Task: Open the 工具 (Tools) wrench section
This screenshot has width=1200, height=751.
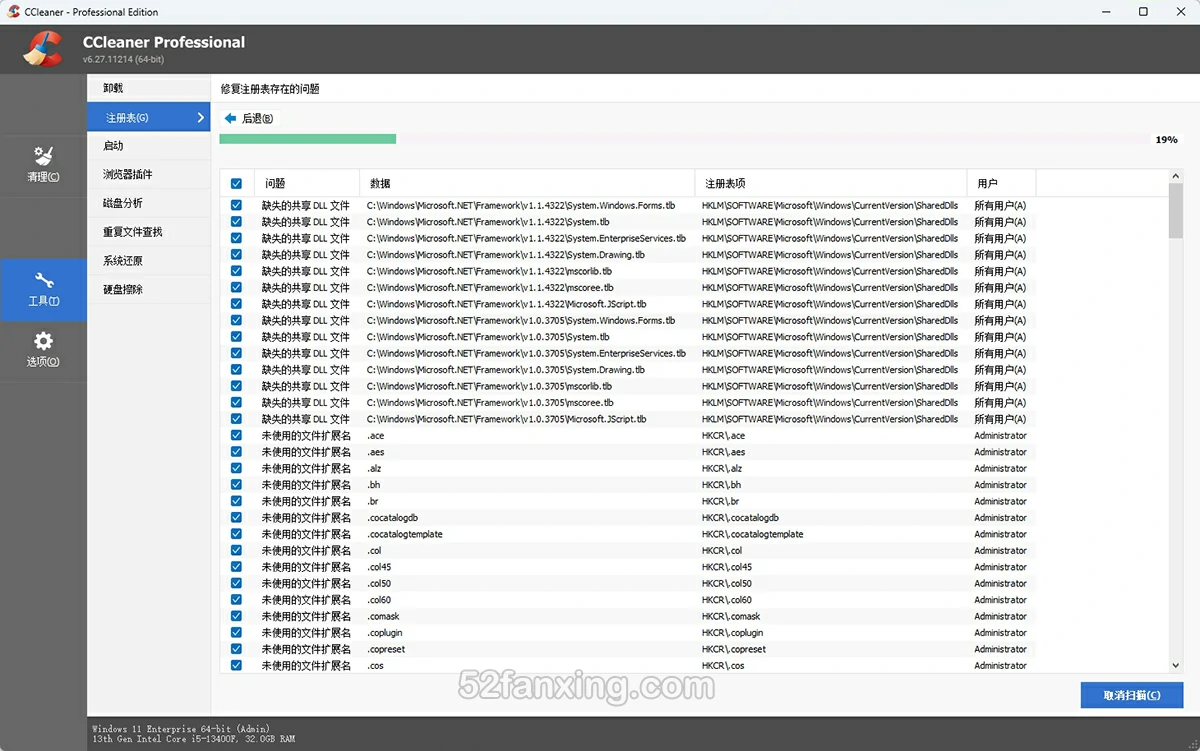Action: (43, 289)
